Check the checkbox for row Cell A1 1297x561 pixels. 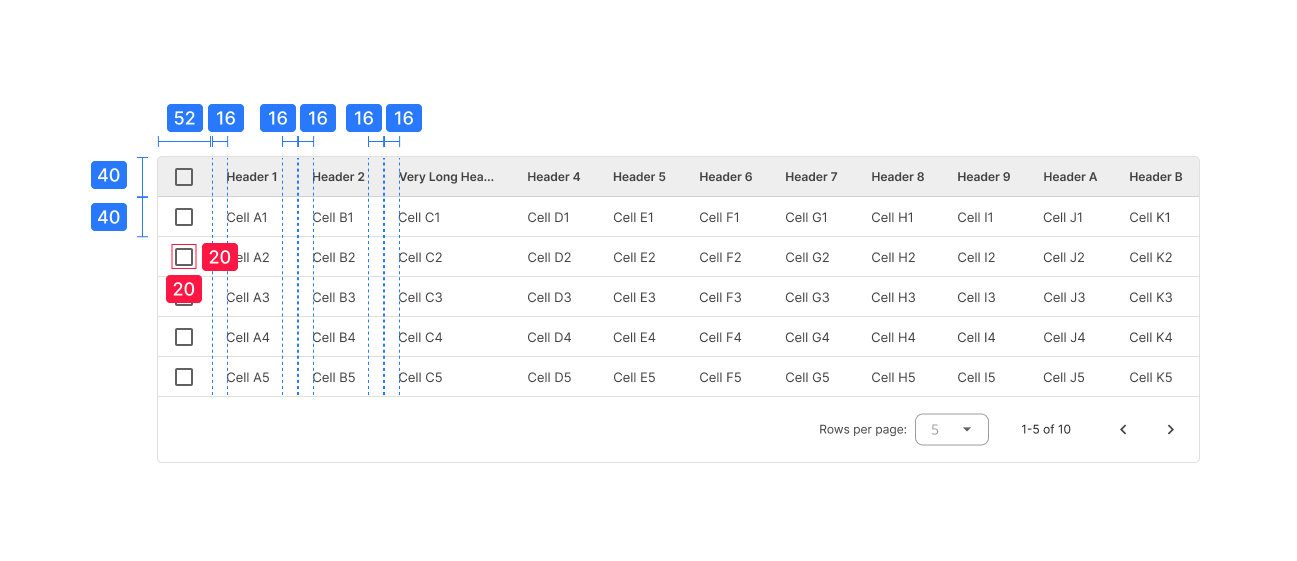(184, 217)
